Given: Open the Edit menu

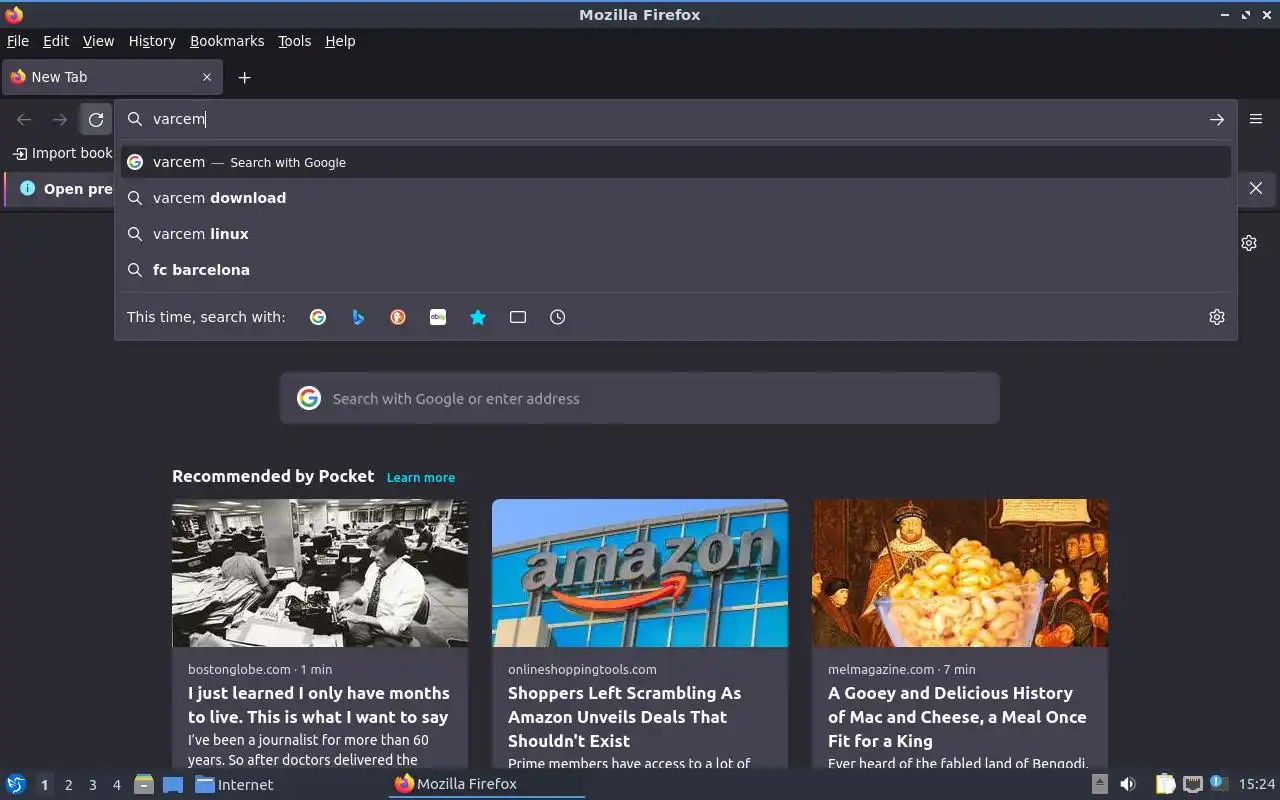Looking at the screenshot, I should tap(56, 41).
